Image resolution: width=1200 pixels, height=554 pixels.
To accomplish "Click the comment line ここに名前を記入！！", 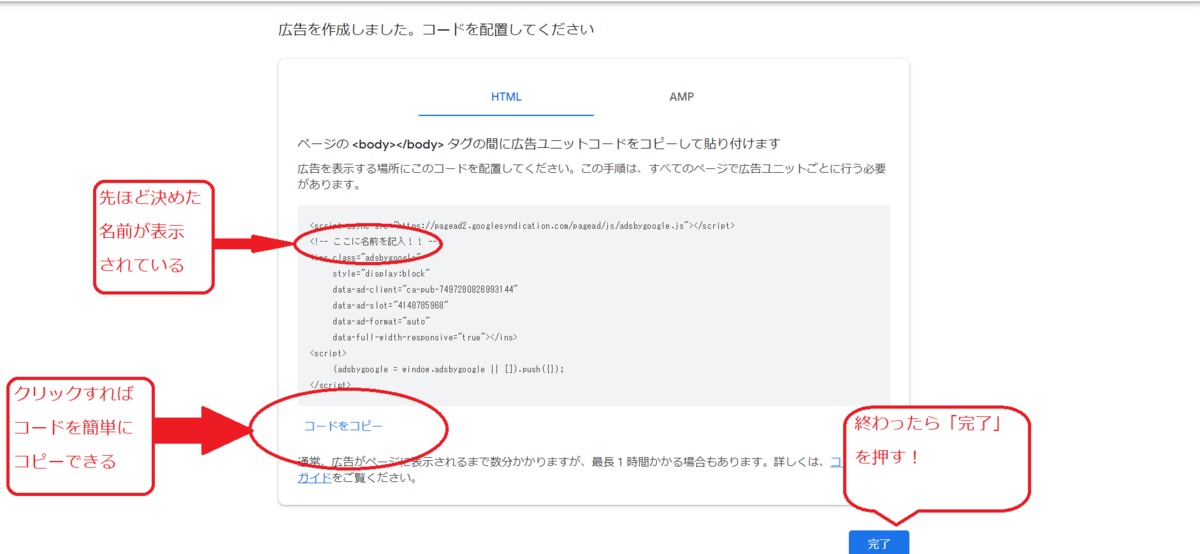I will click(x=375, y=241).
